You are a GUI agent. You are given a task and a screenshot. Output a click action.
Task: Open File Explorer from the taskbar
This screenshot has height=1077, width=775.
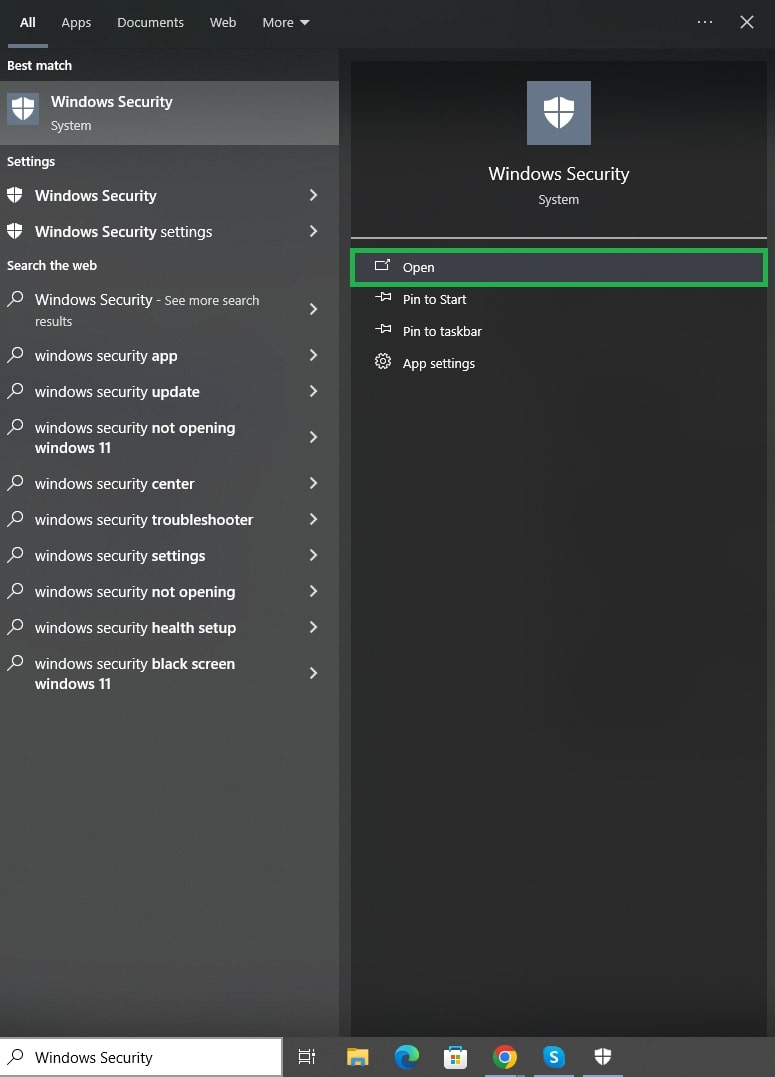click(x=357, y=1057)
